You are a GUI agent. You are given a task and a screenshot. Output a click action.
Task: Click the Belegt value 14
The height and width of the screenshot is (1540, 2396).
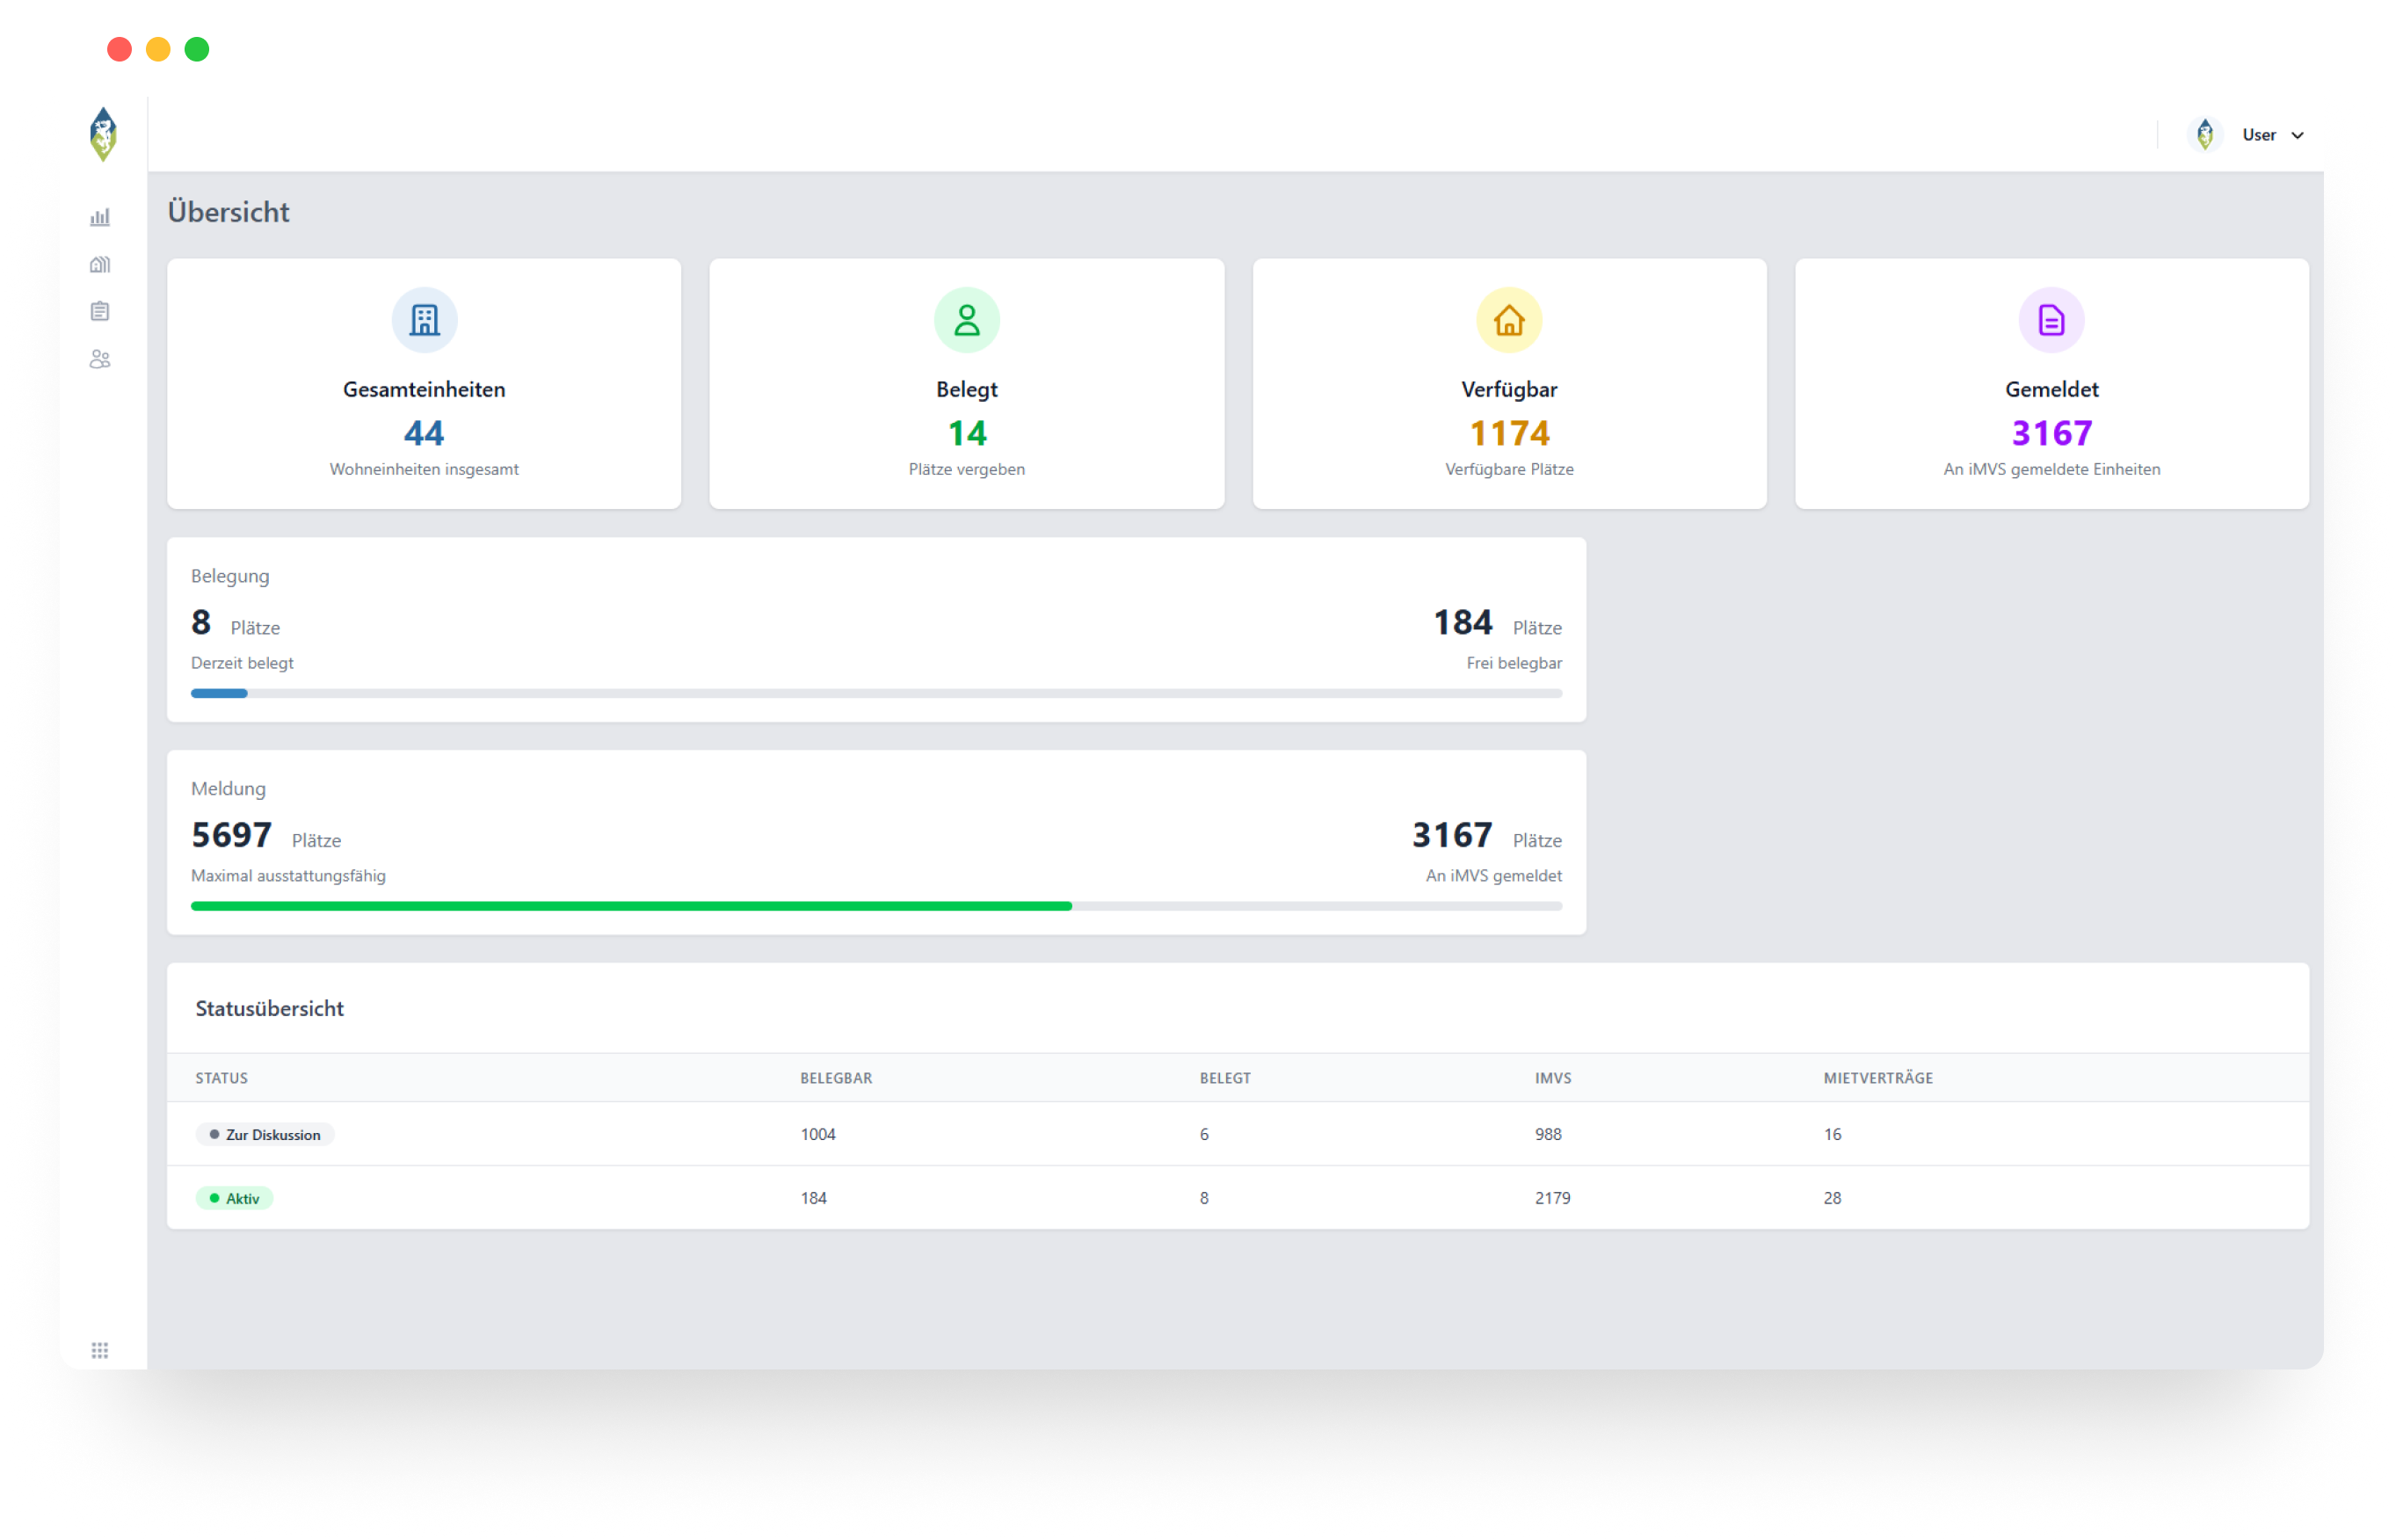(x=966, y=433)
